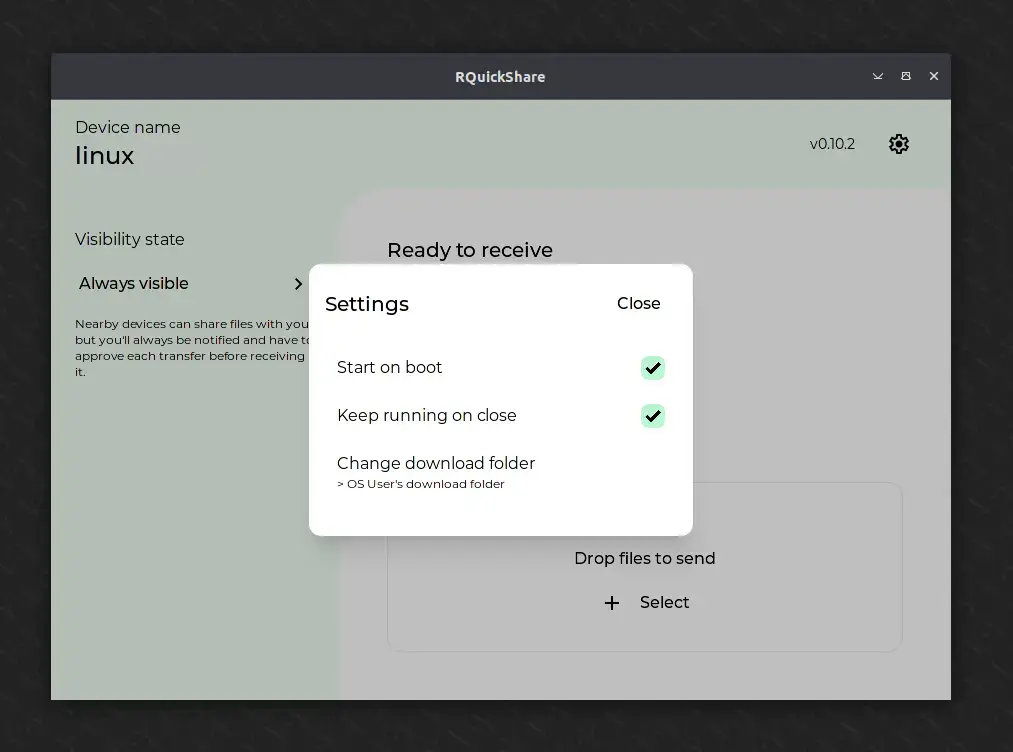Screen dimensions: 1013x752
Task: Click the Visibility state heading
Action: (x=130, y=239)
